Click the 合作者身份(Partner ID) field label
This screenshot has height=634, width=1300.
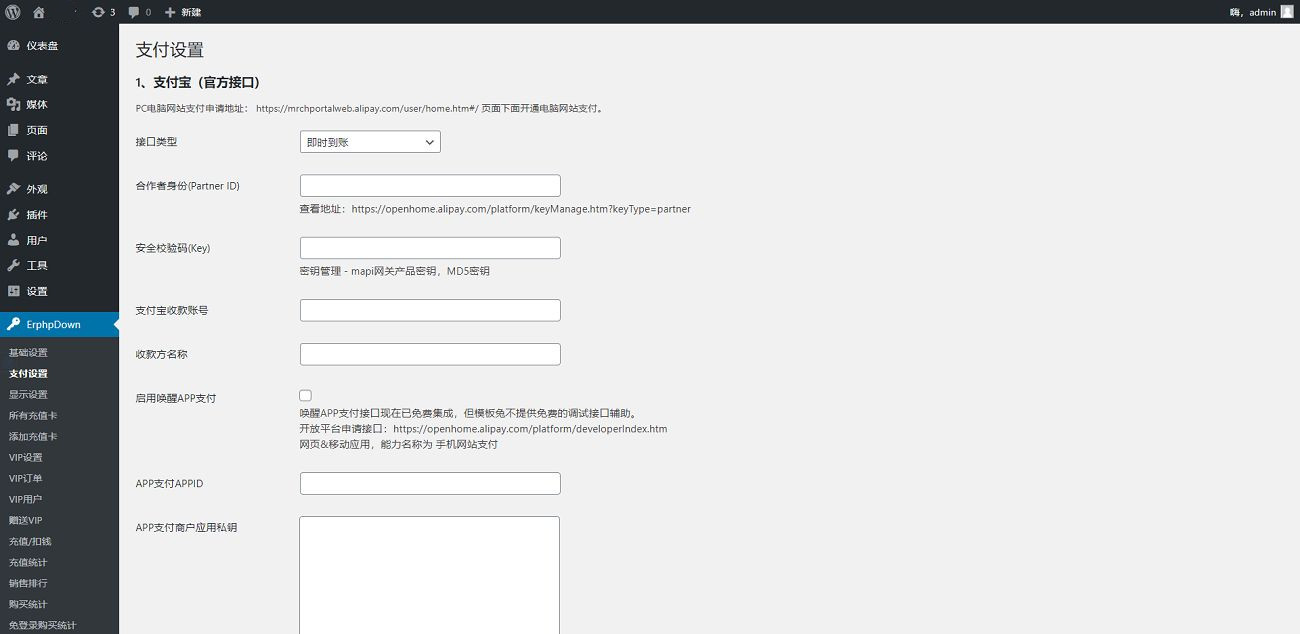[x=188, y=186]
